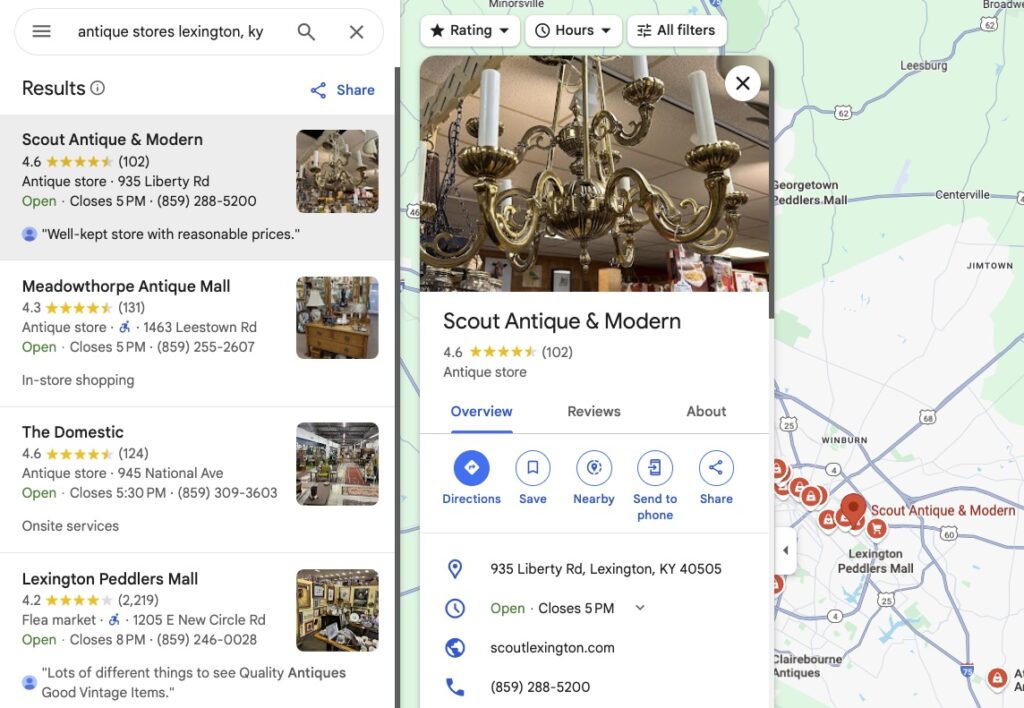The height and width of the screenshot is (708, 1024).
Task: Click the tune icon in All filters
Action: tap(644, 31)
